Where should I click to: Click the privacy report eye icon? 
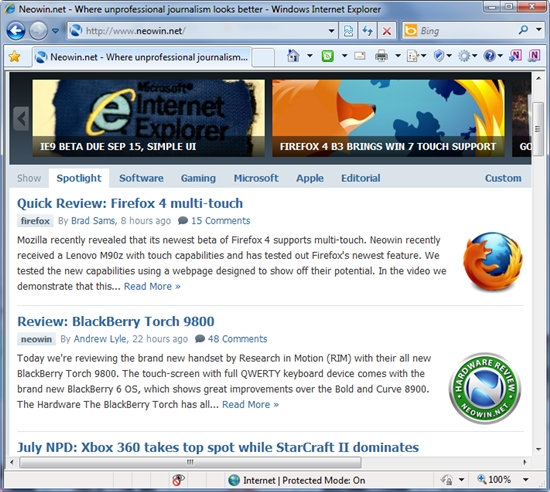[178, 480]
